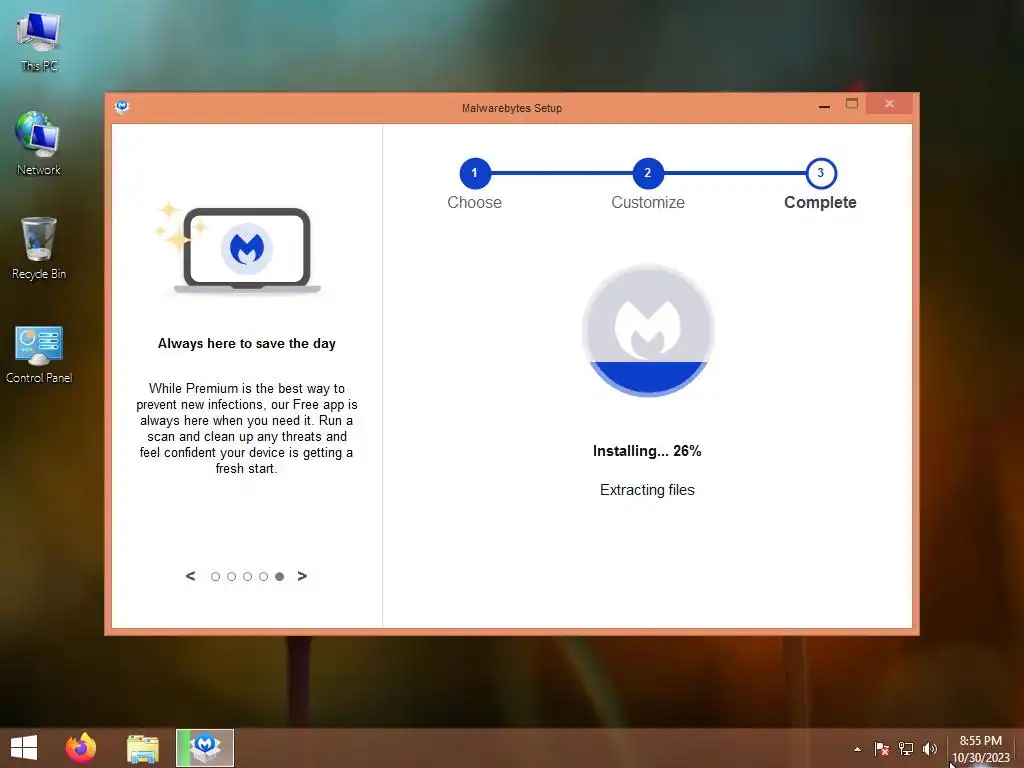Click the Complete step label
This screenshot has width=1024, height=768.
click(x=820, y=202)
